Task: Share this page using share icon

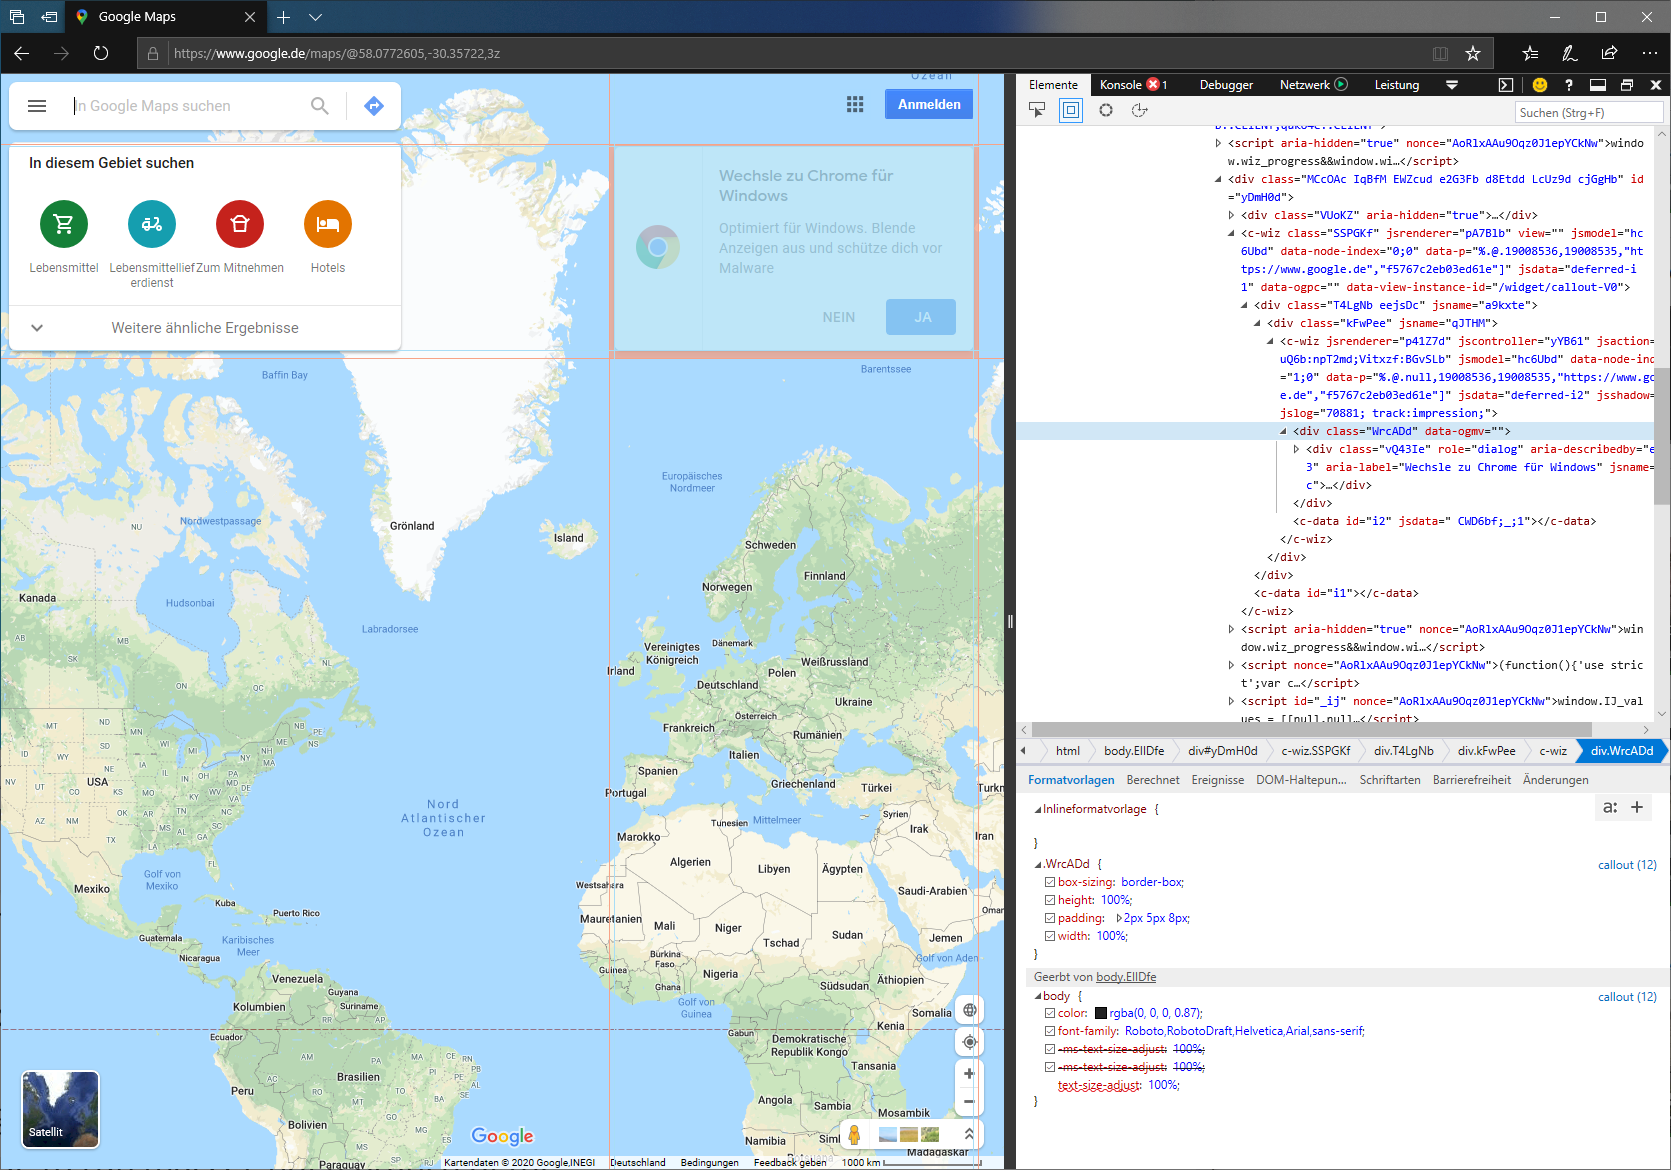Action: tap(1609, 53)
